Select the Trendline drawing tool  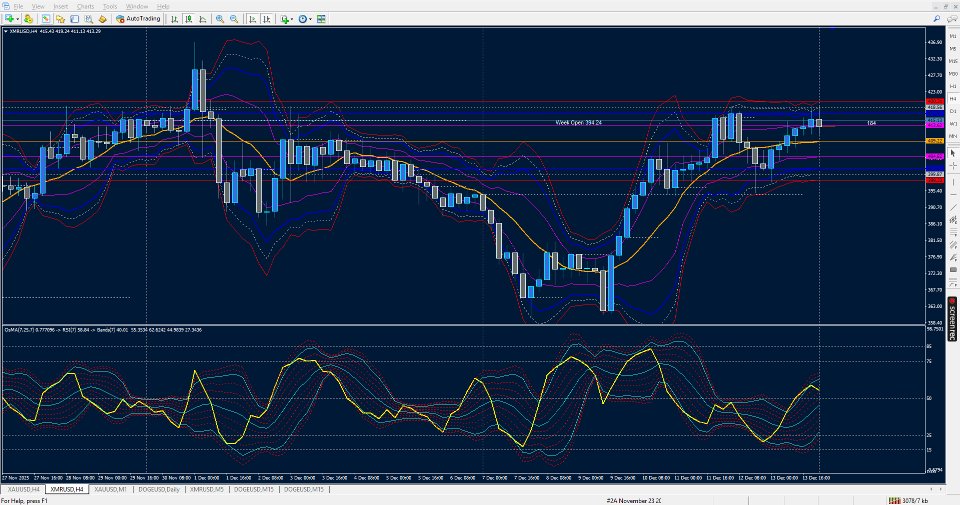(x=953, y=208)
